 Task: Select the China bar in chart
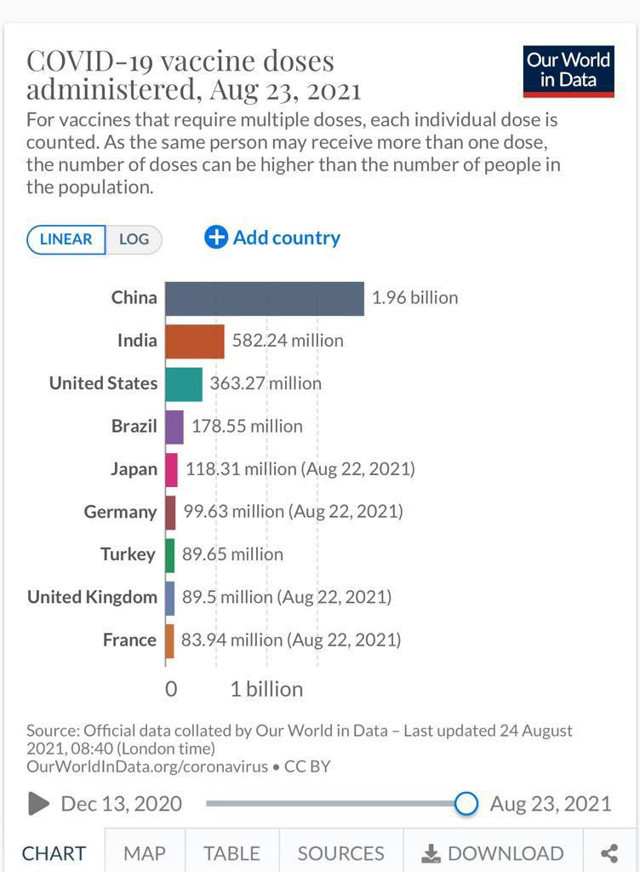264,298
